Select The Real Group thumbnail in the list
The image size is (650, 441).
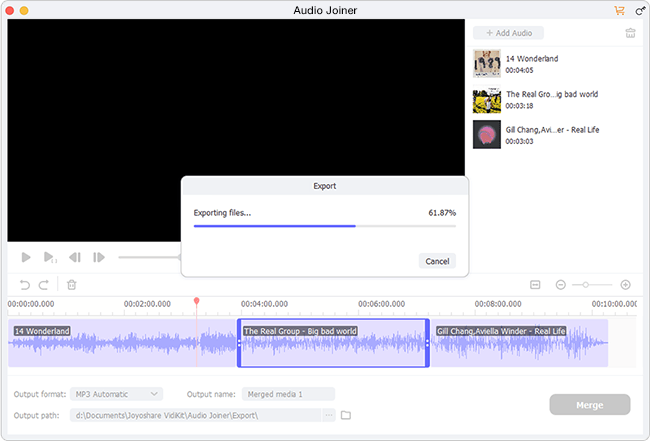pyautogui.click(x=487, y=99)
